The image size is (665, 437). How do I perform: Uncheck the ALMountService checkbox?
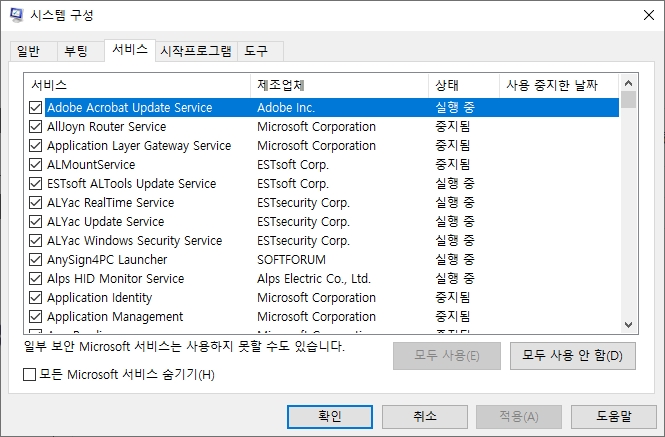(x=36, y=165)
